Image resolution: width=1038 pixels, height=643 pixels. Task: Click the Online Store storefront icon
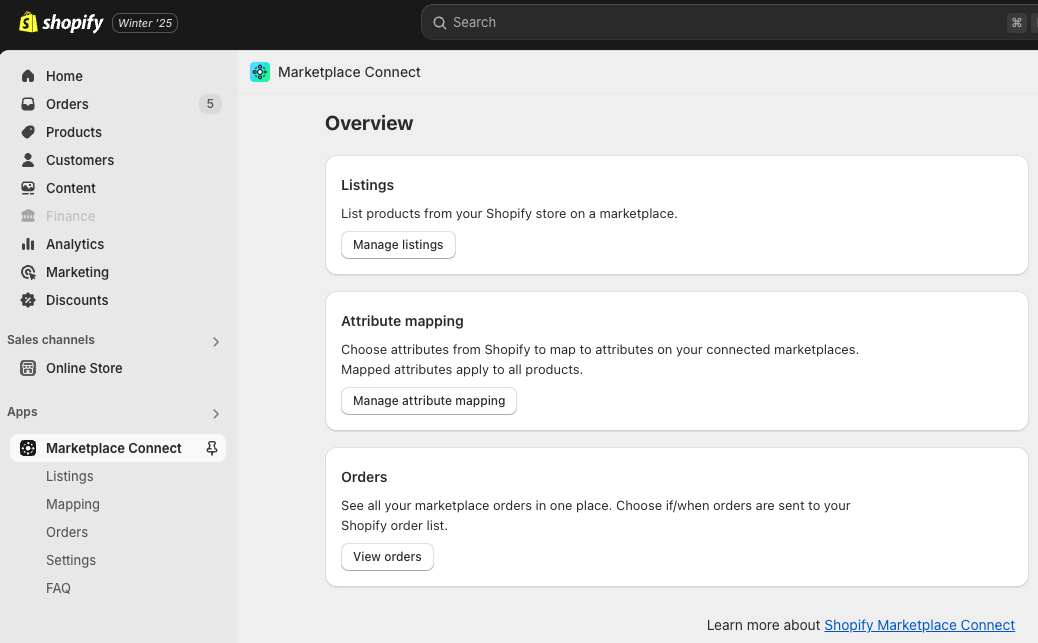[x=28, y=368]
